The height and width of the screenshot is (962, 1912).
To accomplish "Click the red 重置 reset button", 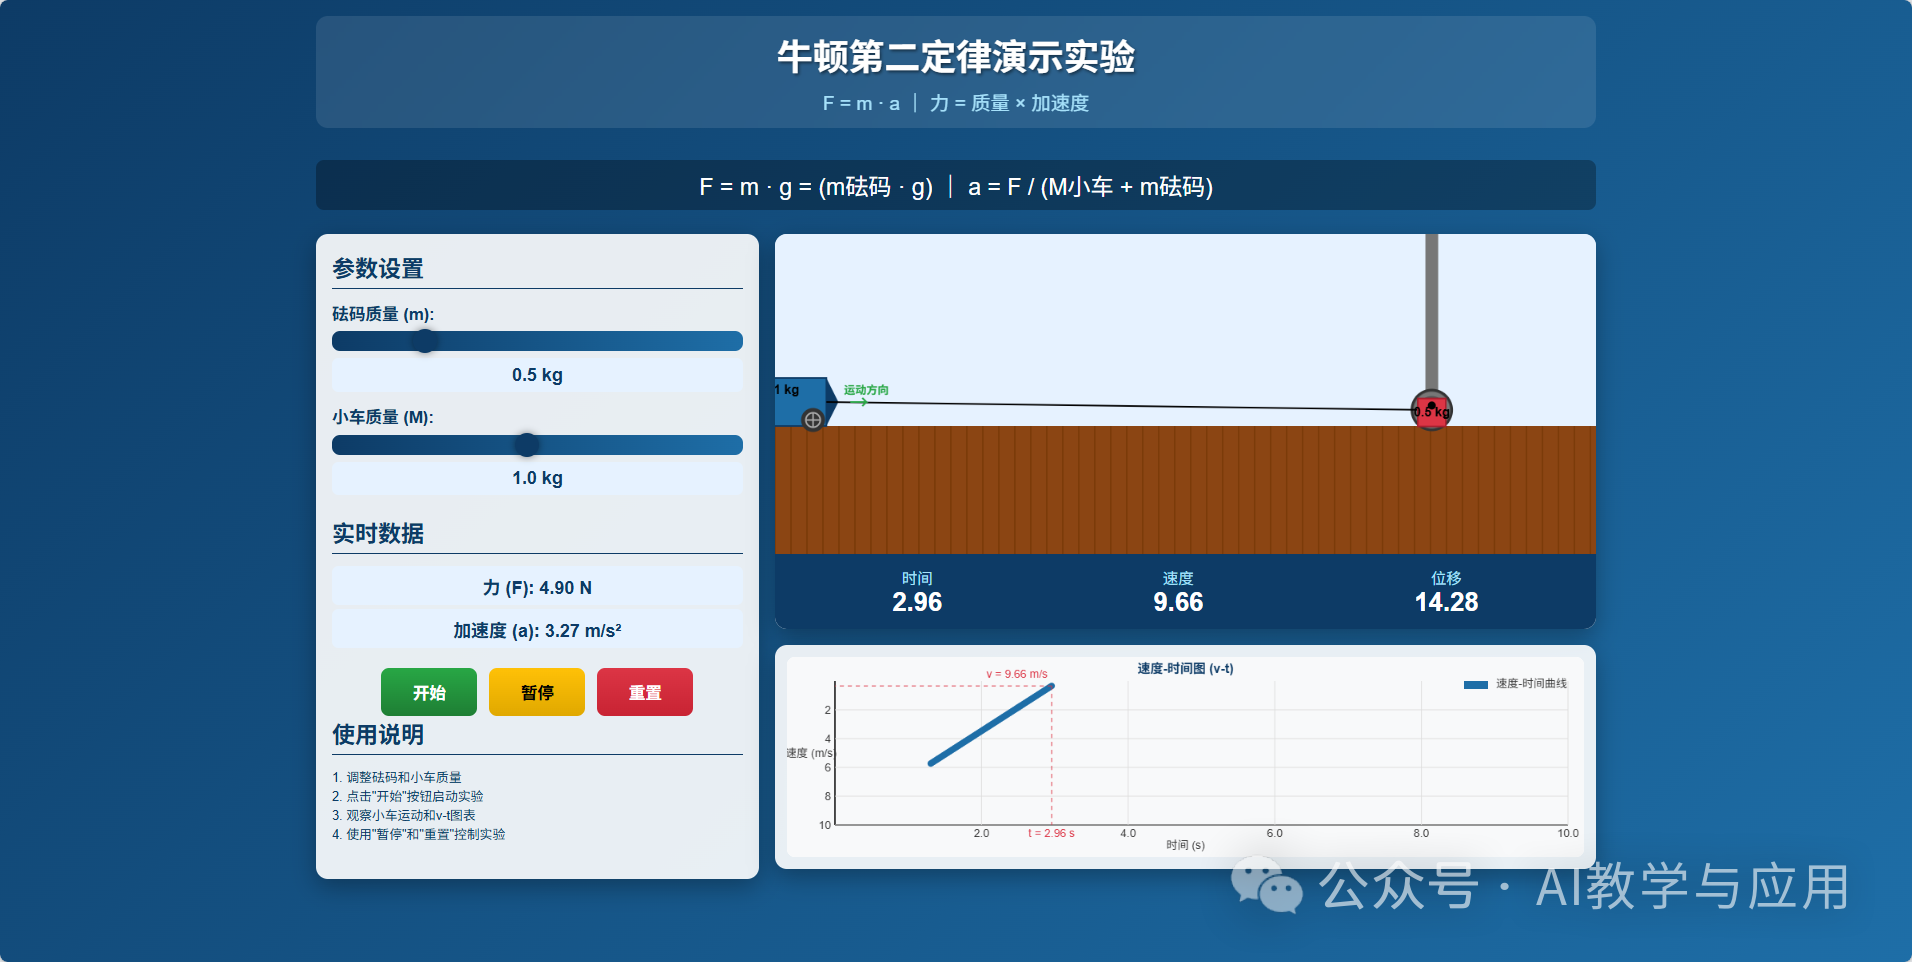I will (x=644, y=692).
